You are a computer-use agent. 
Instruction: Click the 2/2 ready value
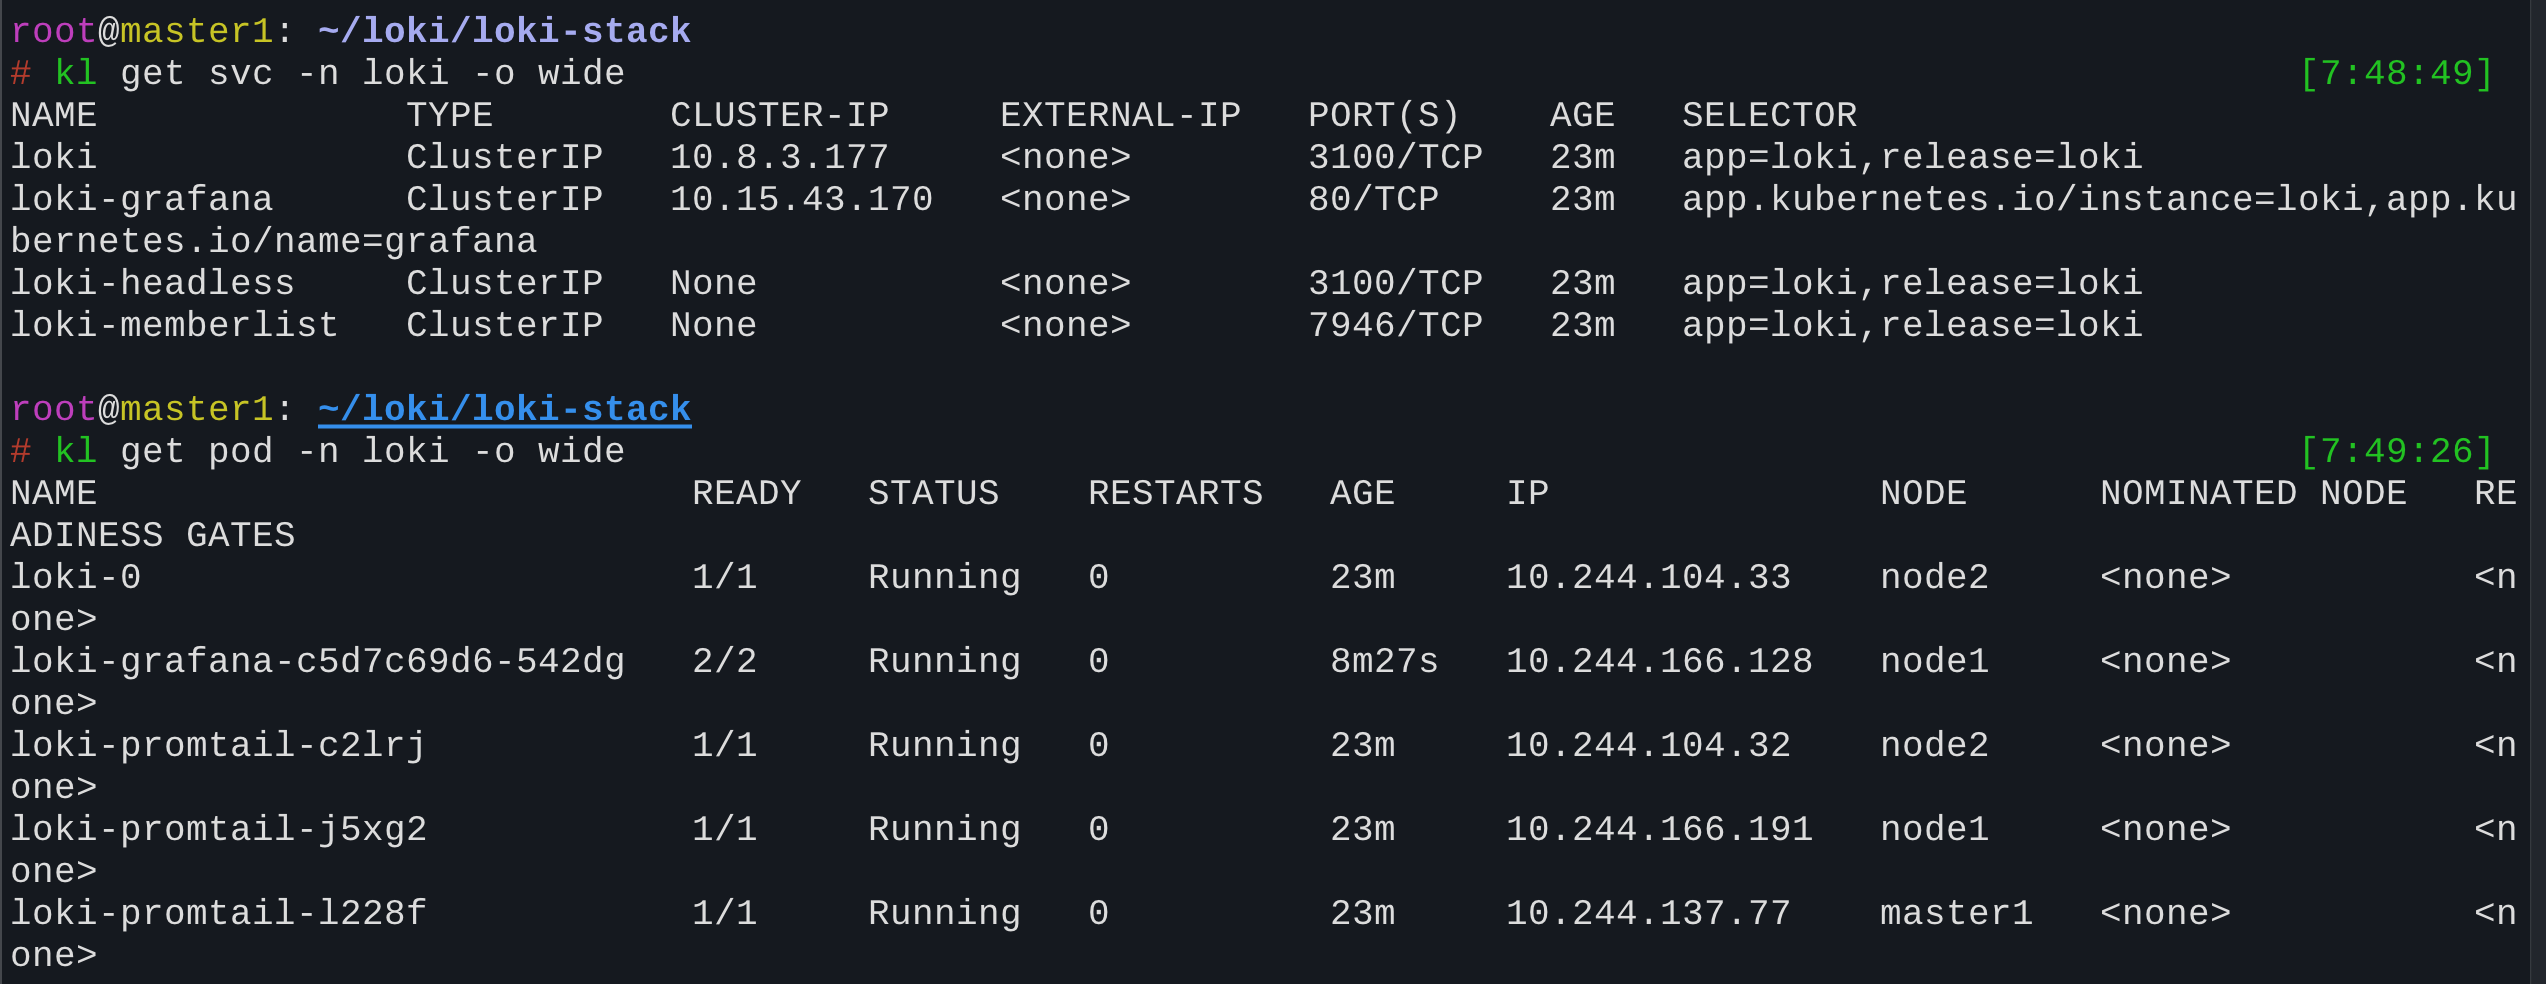(x=724, y=661)
